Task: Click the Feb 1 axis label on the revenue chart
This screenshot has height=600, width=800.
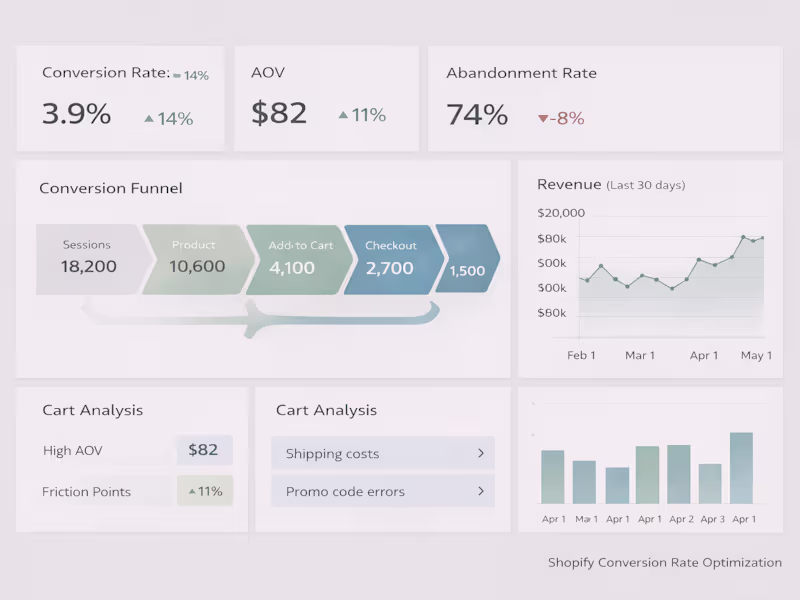Action: click(x=581, y=355)
